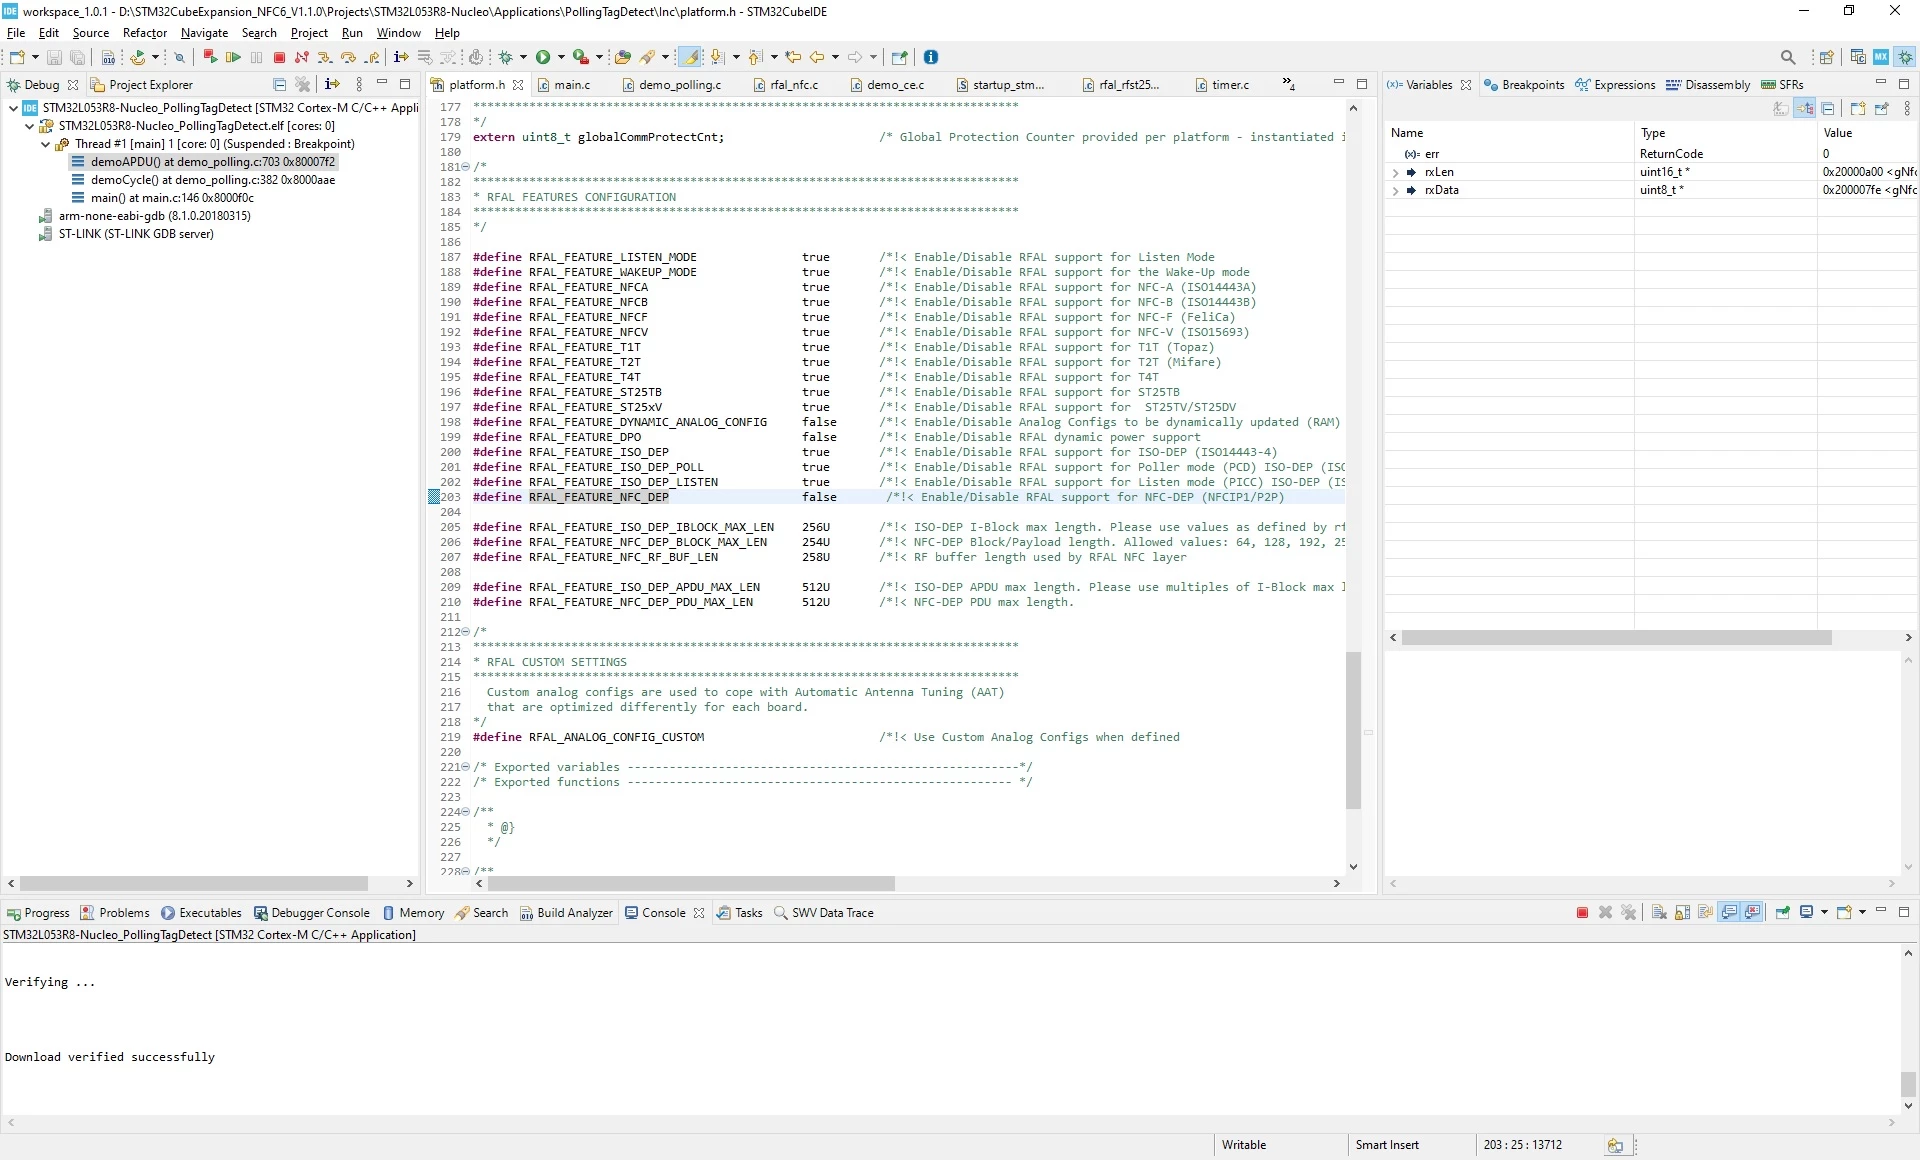Clear the Console output

tap(1659, 912)
